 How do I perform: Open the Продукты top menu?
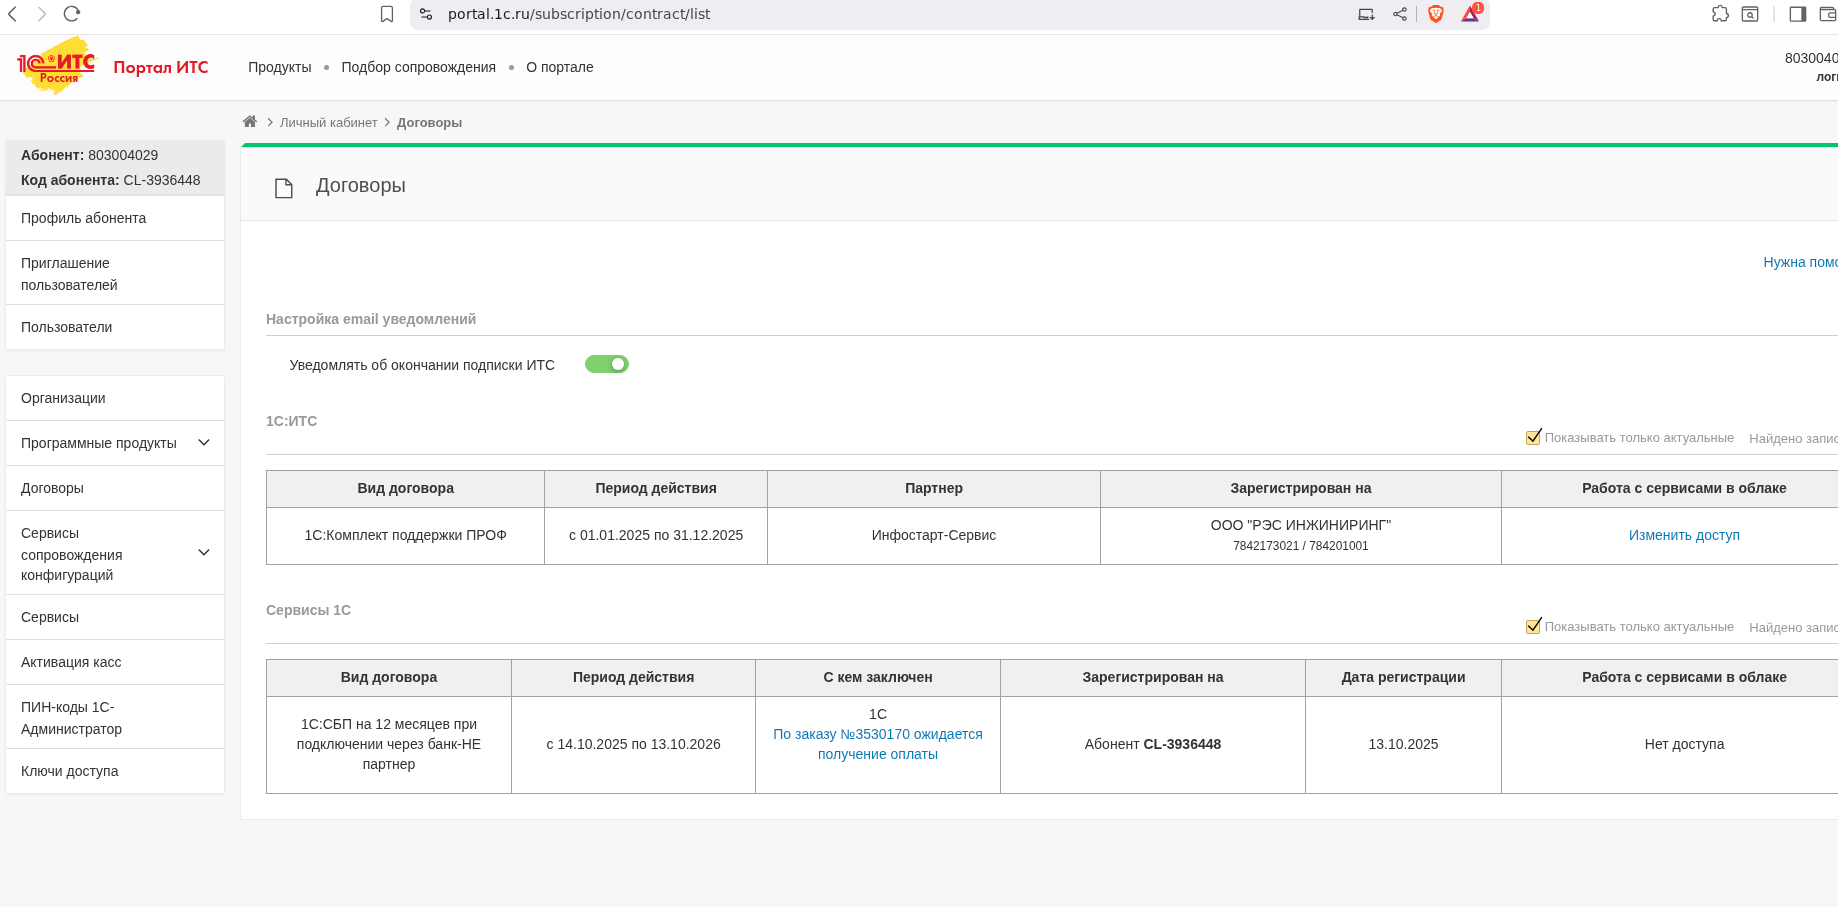coord(279,67)
